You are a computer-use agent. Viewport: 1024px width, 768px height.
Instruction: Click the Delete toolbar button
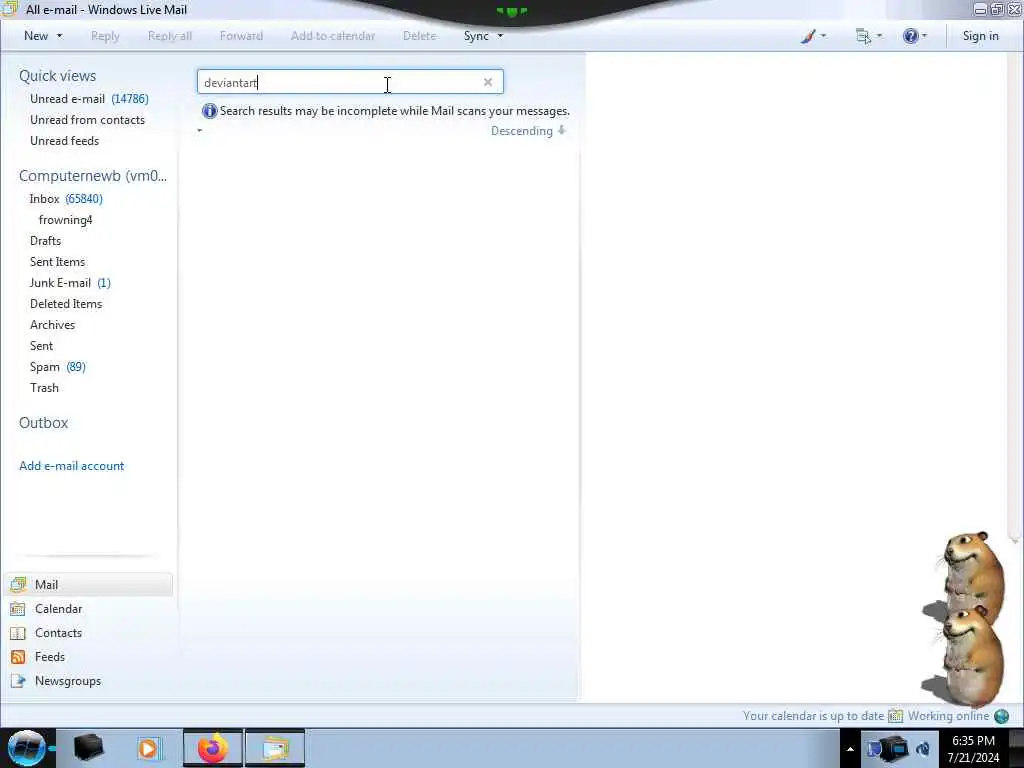(419, 36)
